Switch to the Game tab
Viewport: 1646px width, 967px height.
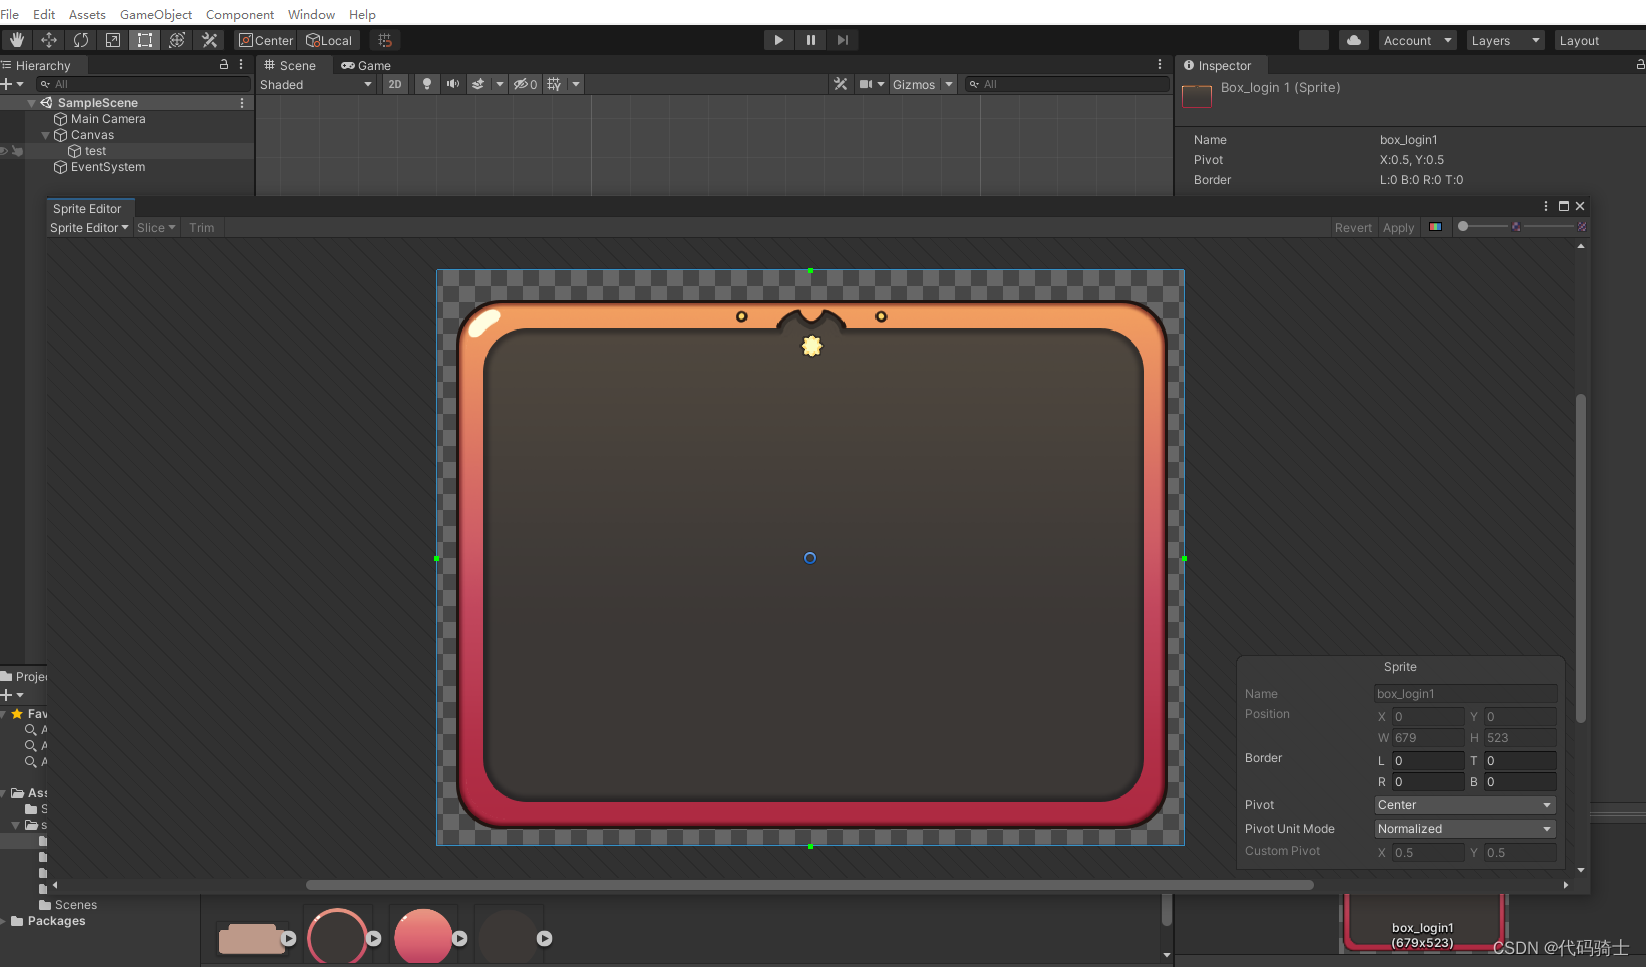pos(366,66)
